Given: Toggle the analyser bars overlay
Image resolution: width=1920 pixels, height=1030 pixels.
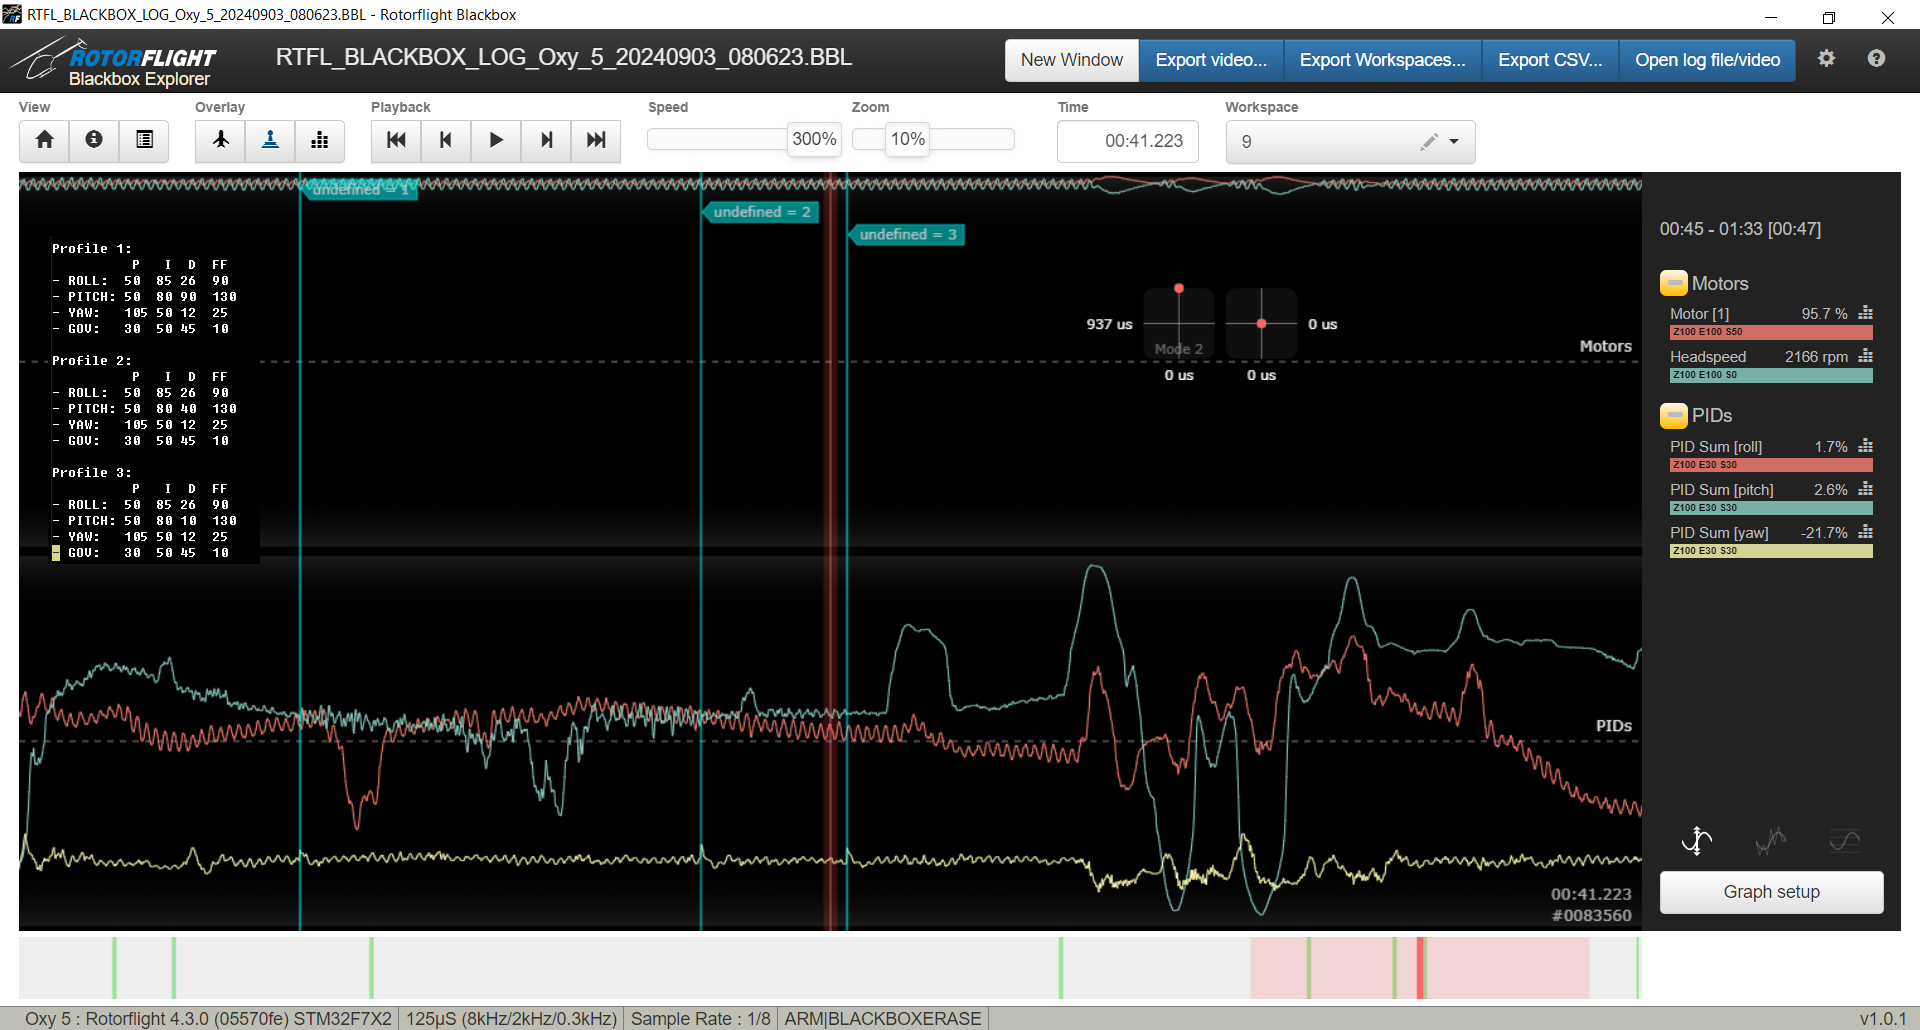Looking at the screenshot, I should point(320,140).
